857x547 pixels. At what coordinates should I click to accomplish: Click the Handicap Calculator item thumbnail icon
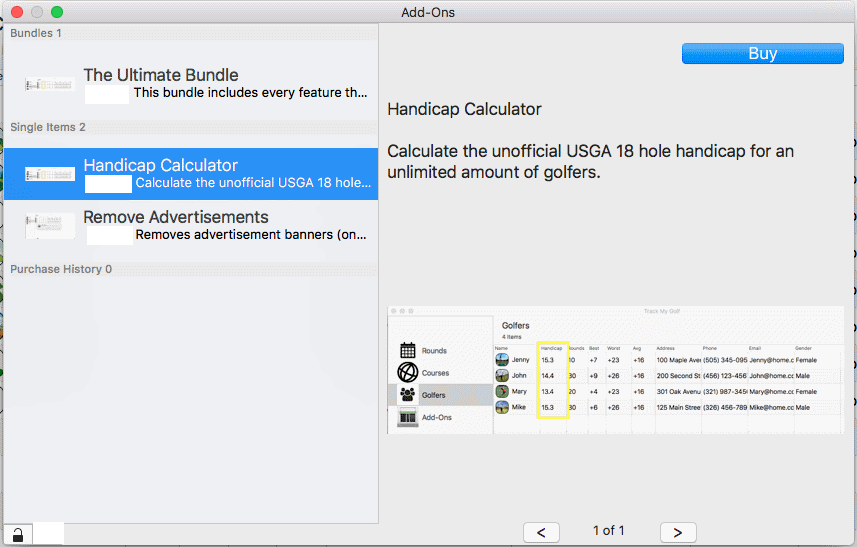point(50,174)
